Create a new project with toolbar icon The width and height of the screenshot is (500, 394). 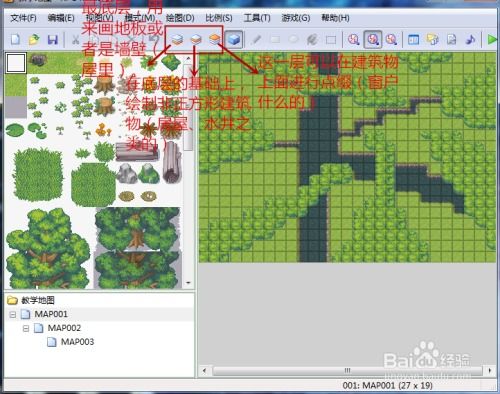[15, 40]
